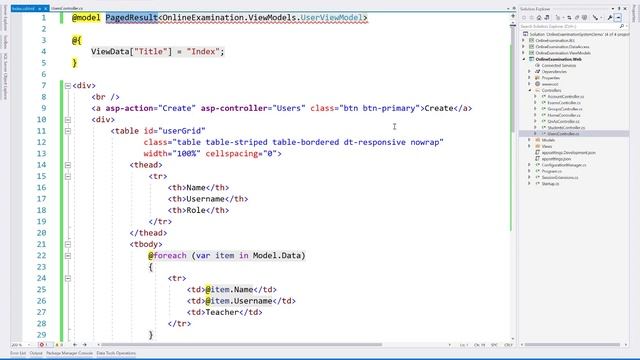640x360 pixels.
Task: Select AccountController.cs in Solution Explorer
Action: pyautogui.click(x=565, y=96)
